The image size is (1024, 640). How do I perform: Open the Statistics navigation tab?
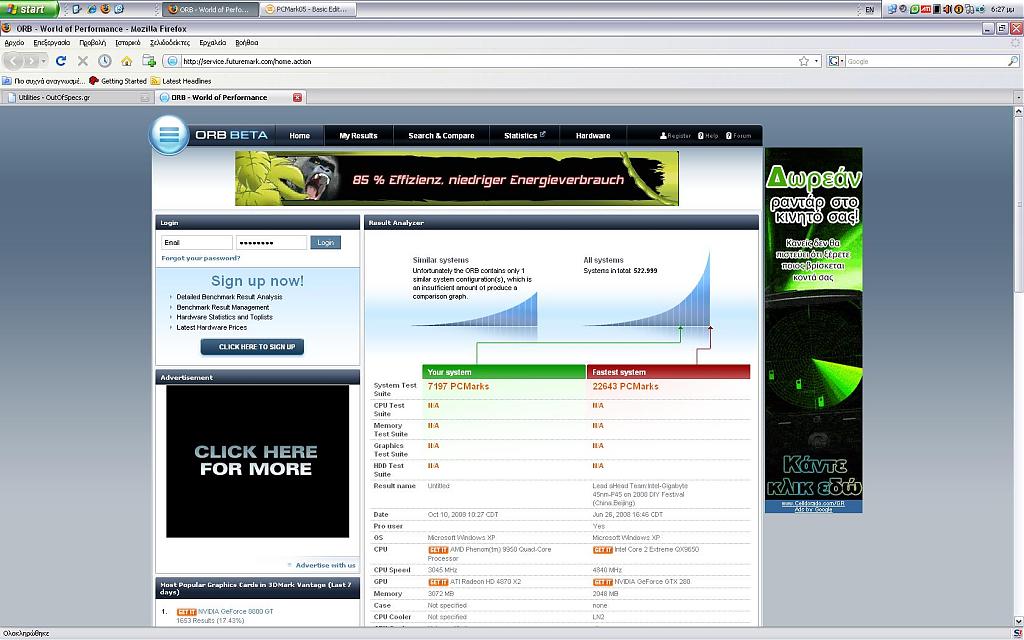(x=524, y=136)
